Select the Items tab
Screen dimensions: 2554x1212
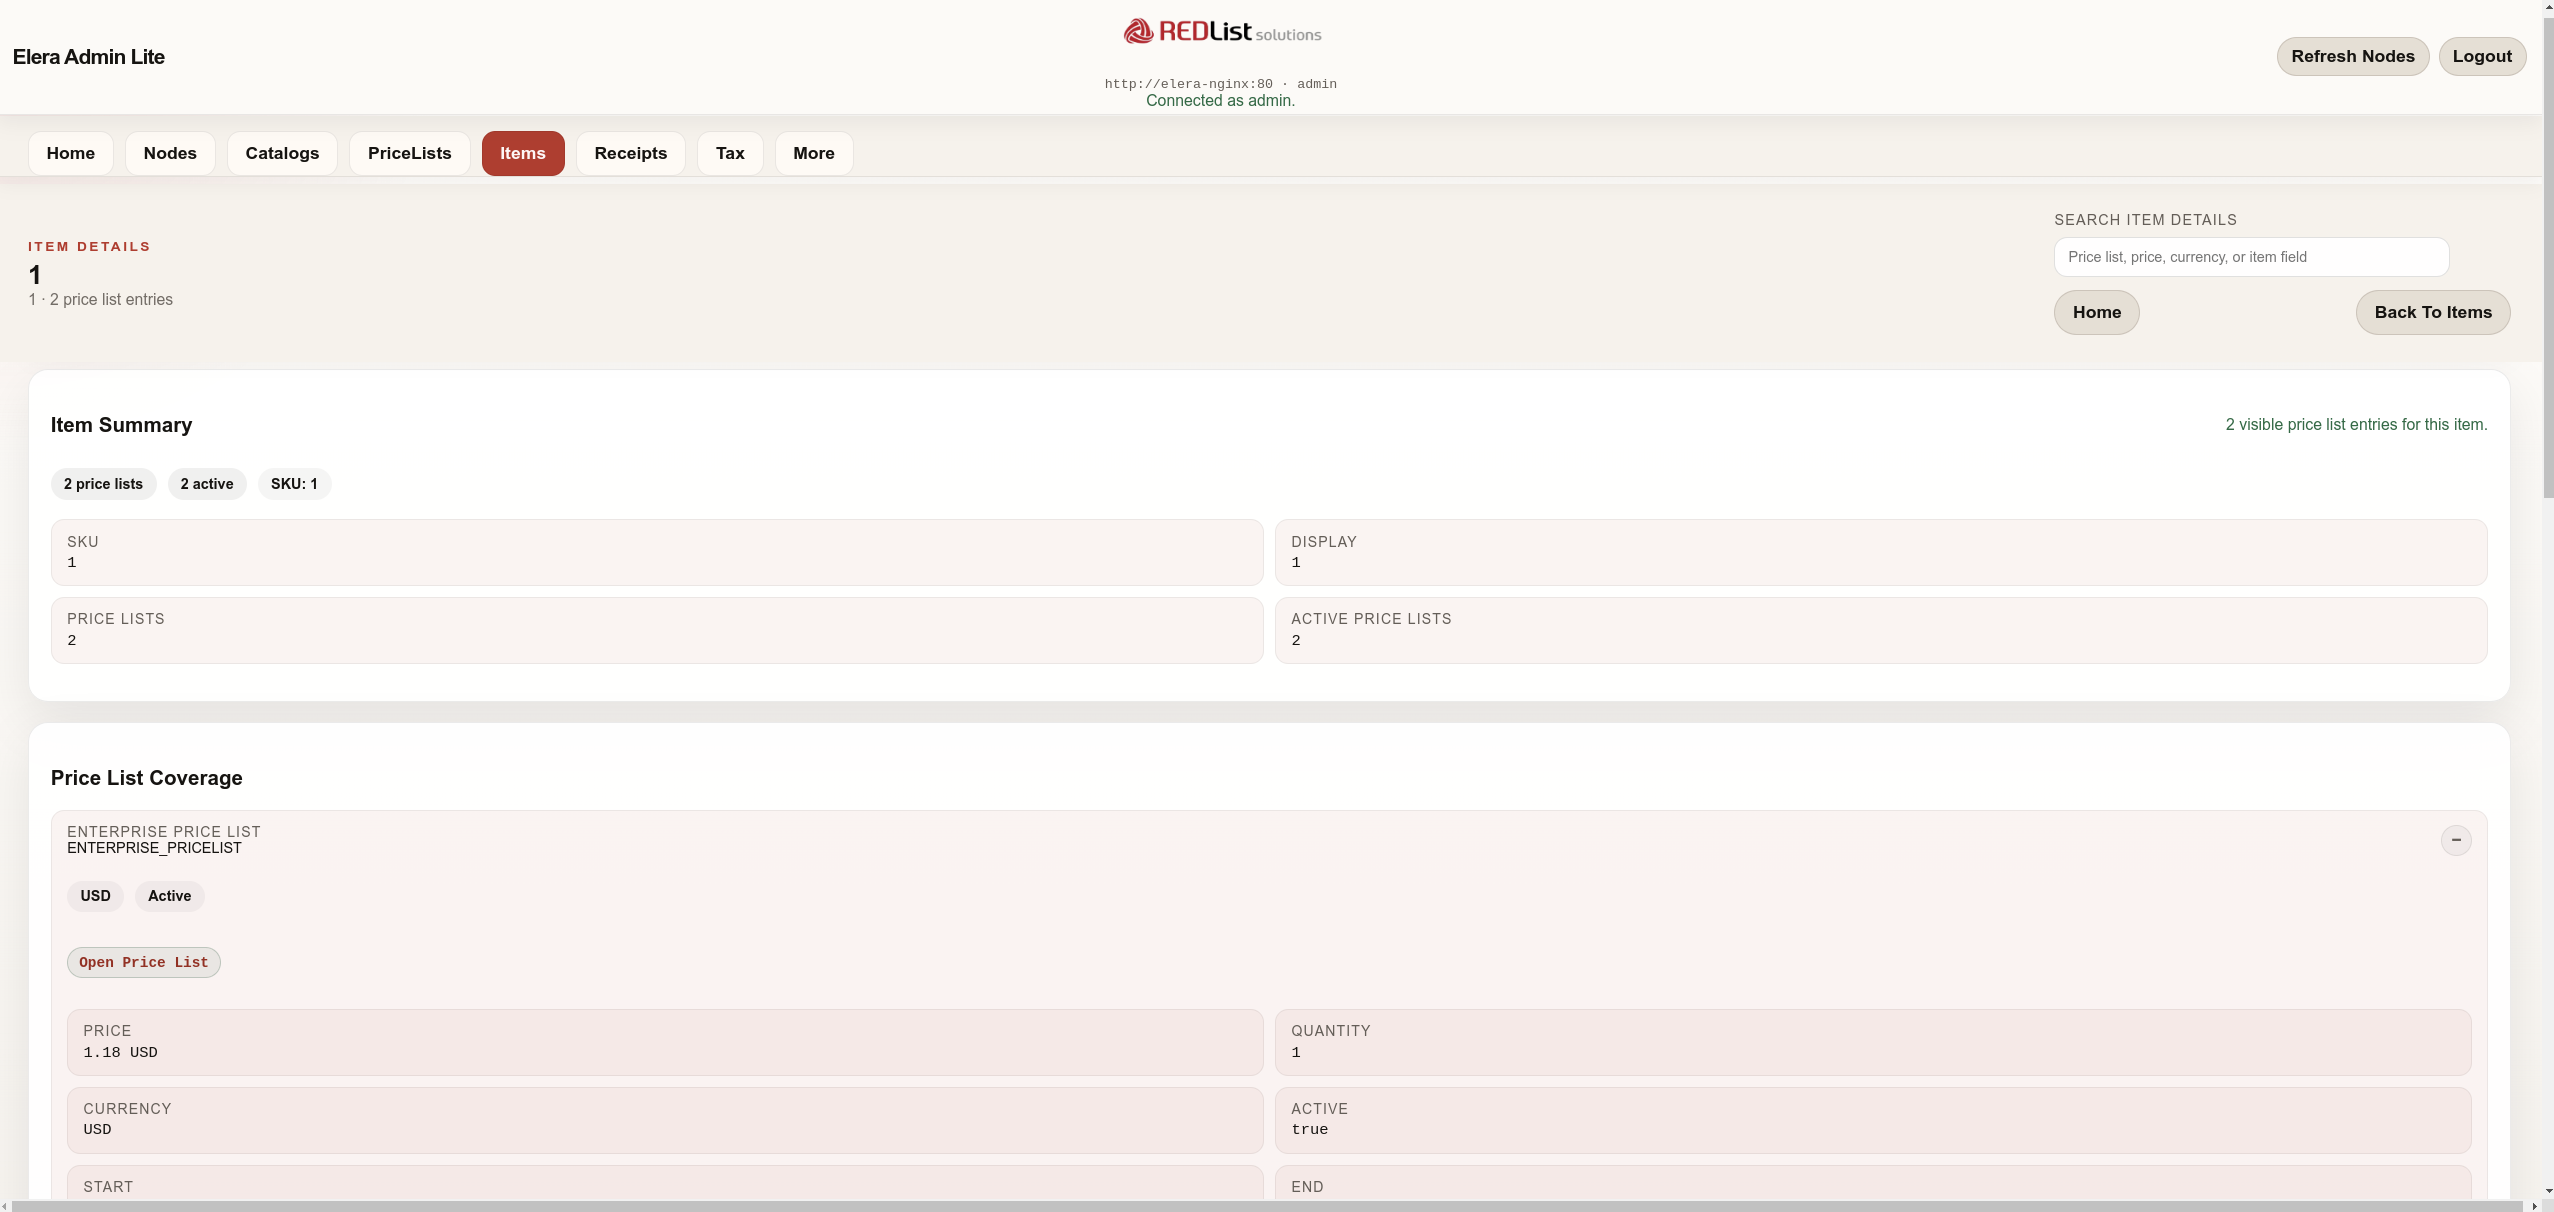coord(522,153)
